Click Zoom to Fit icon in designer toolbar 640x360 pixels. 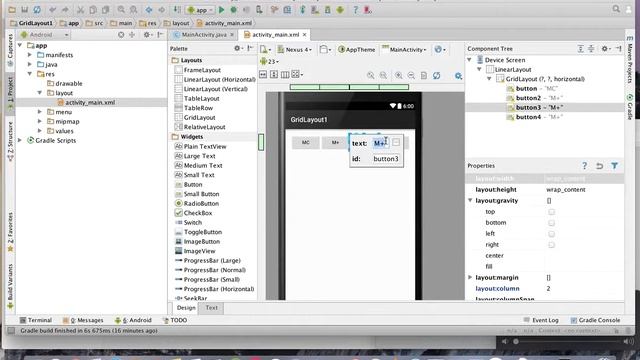point(371,75)
